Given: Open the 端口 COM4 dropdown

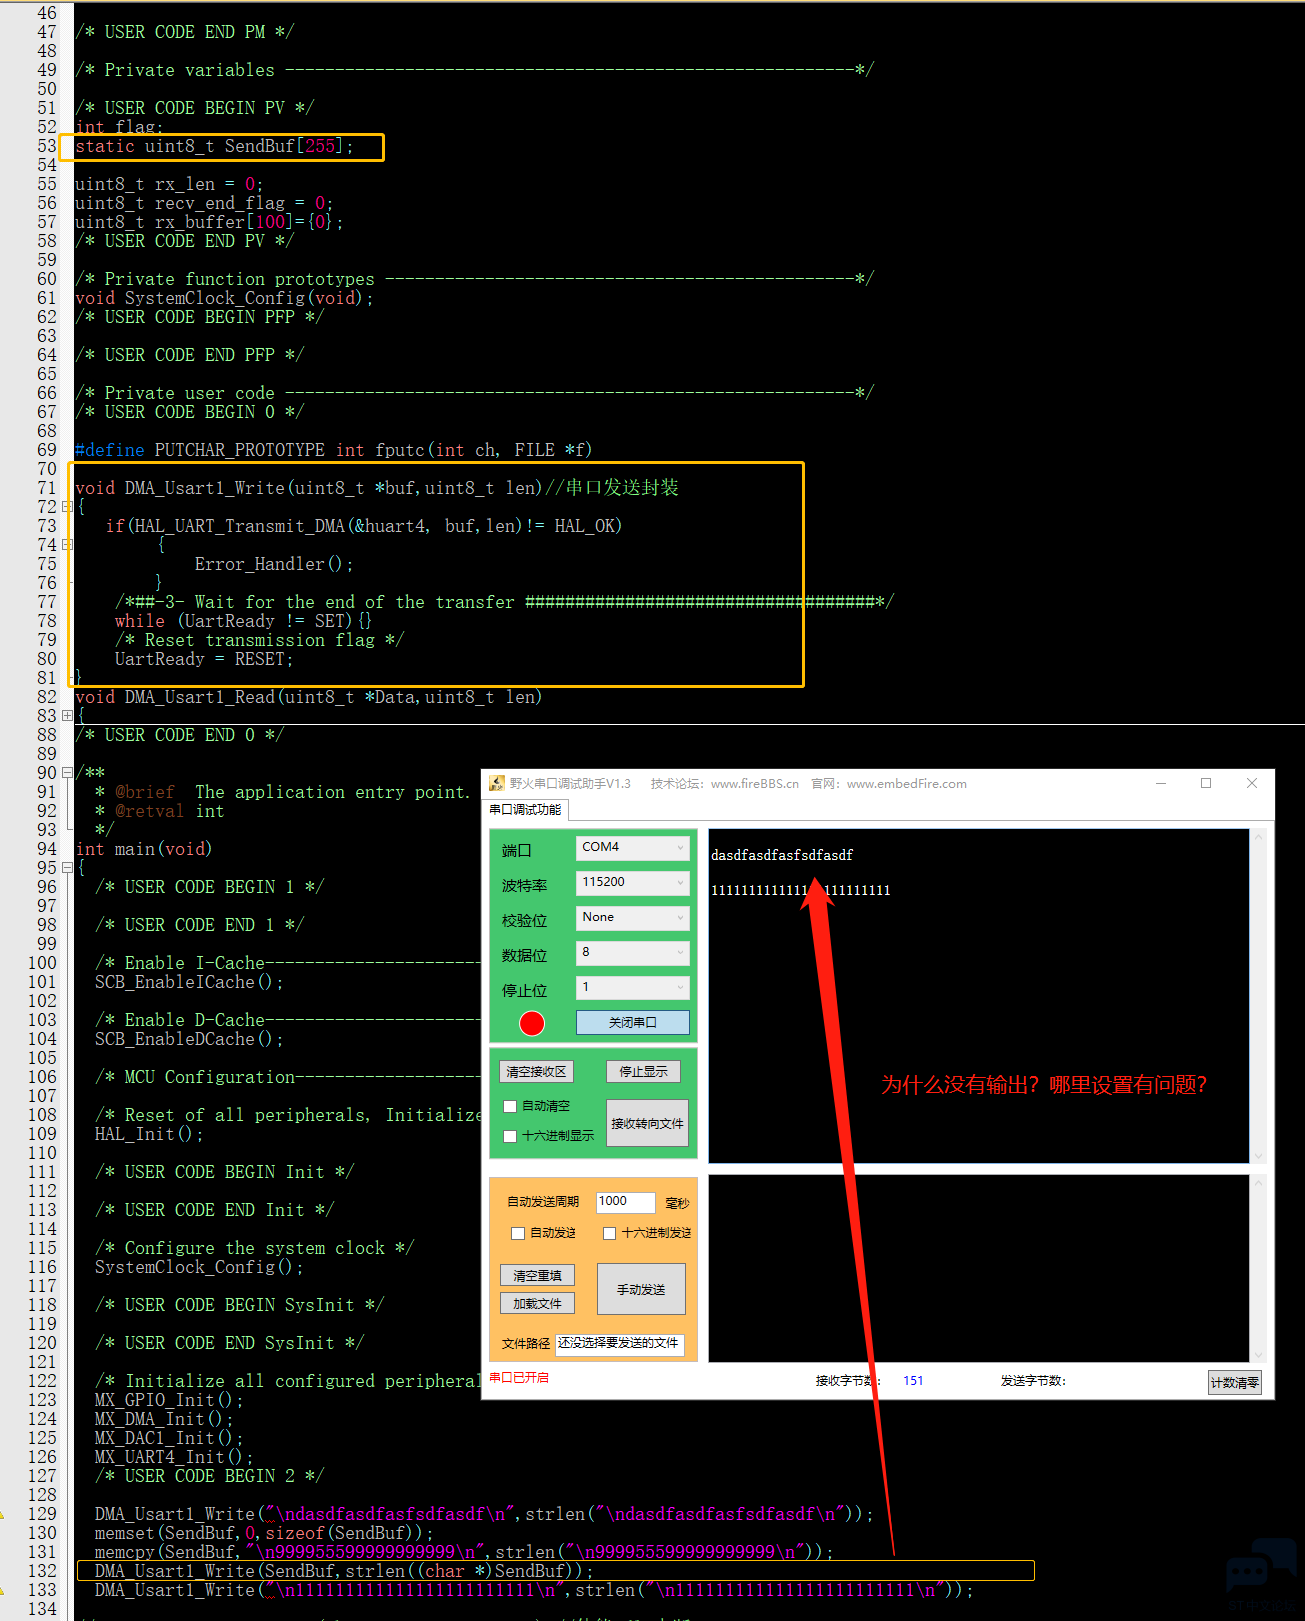Looking at the screenshot, I should point(633,848).
